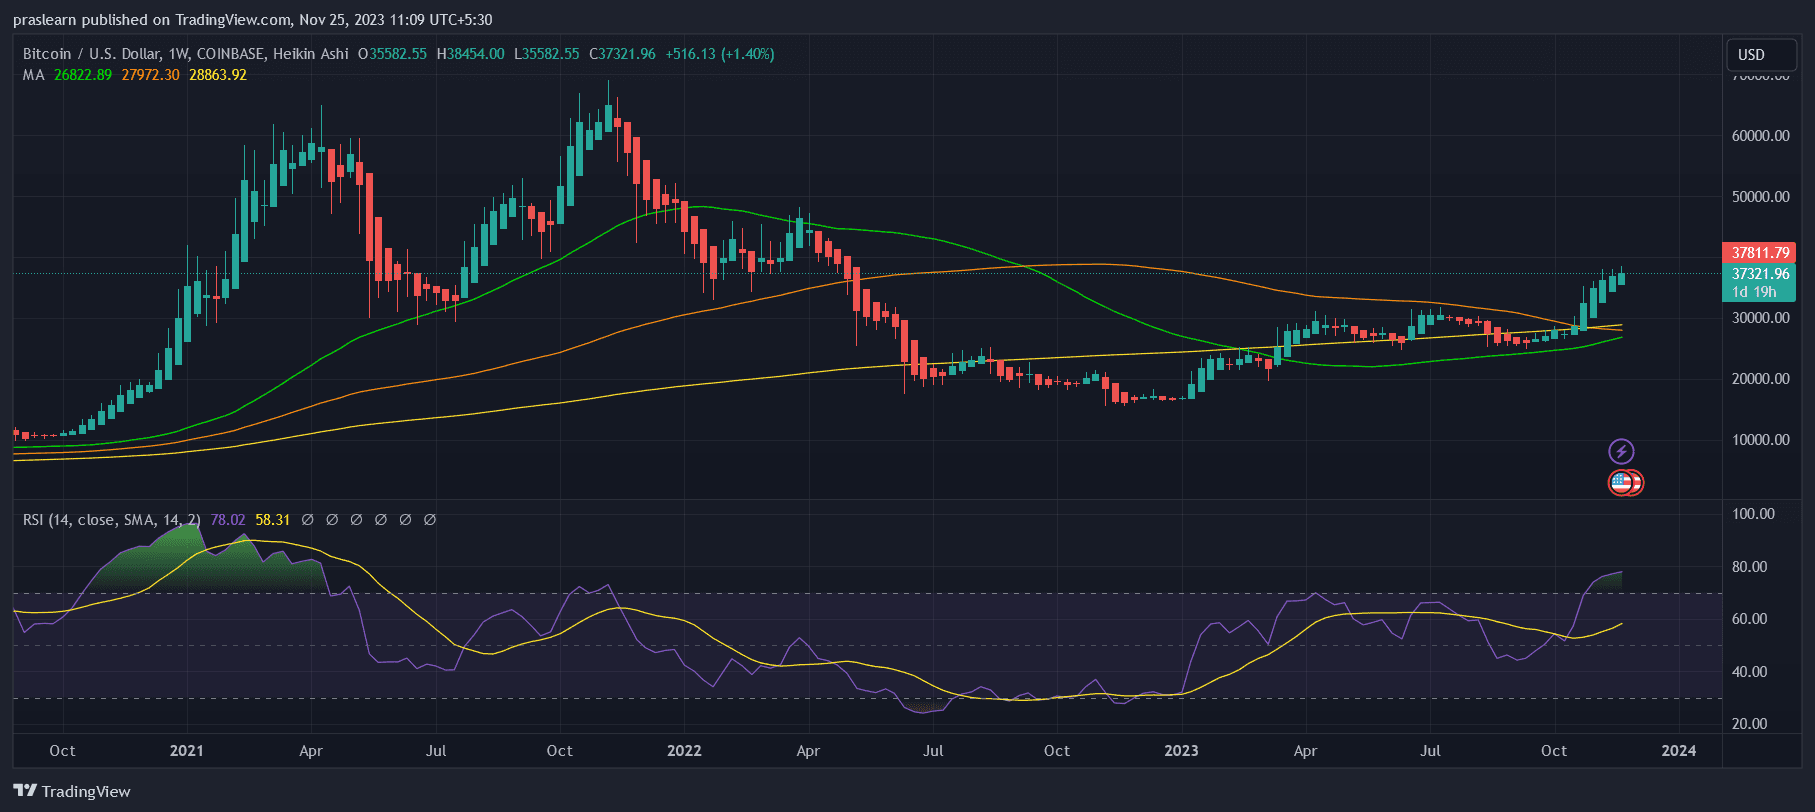This screenshot has width=1815, height=812.
Task: Open praslearn's published chart attribution text
Action: (x=252, y=20)
